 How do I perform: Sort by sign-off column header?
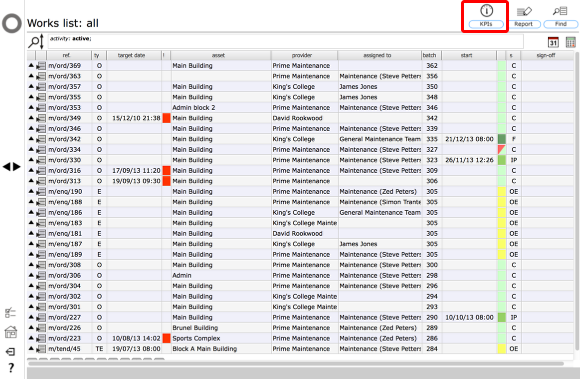pyautogui.click(x=547, y=55)
